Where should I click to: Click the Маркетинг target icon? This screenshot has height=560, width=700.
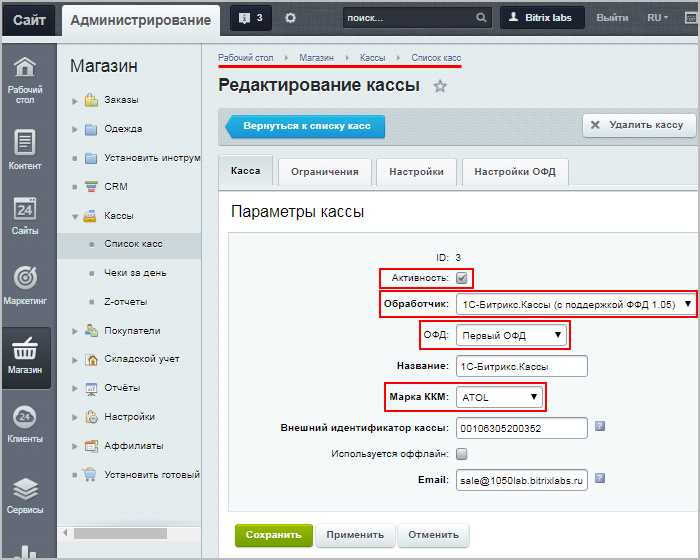tap(25, 277)
